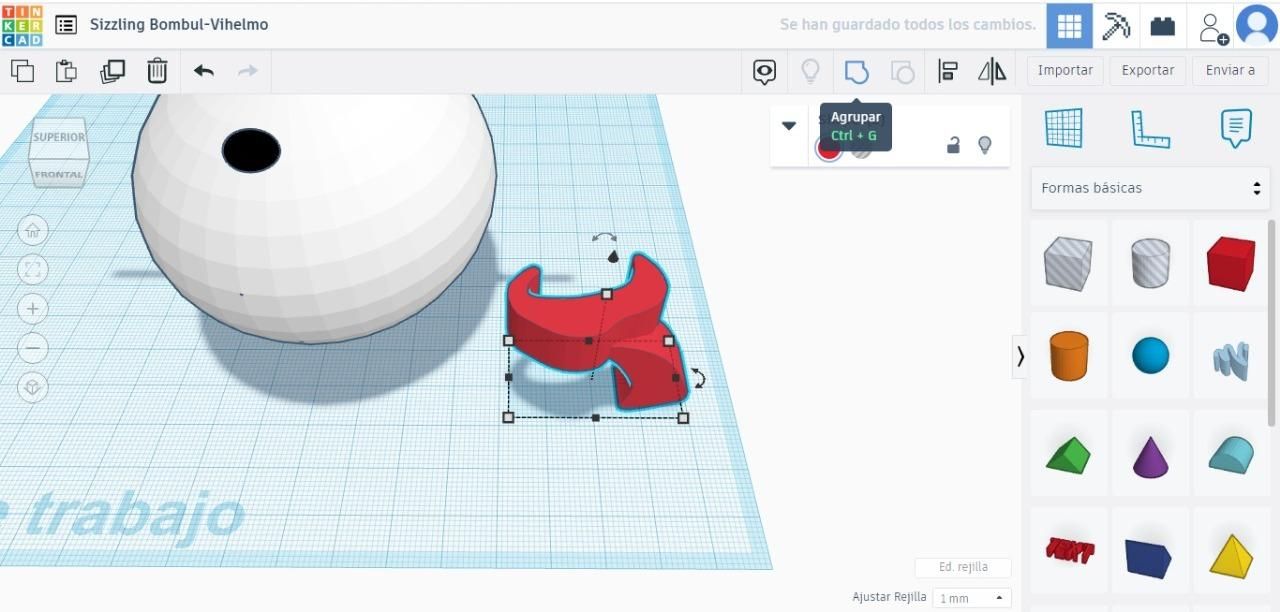Pick the orange cylinder shape thumbnail
Screen dimensions: 1280x612
click(x=1068, y=356)
